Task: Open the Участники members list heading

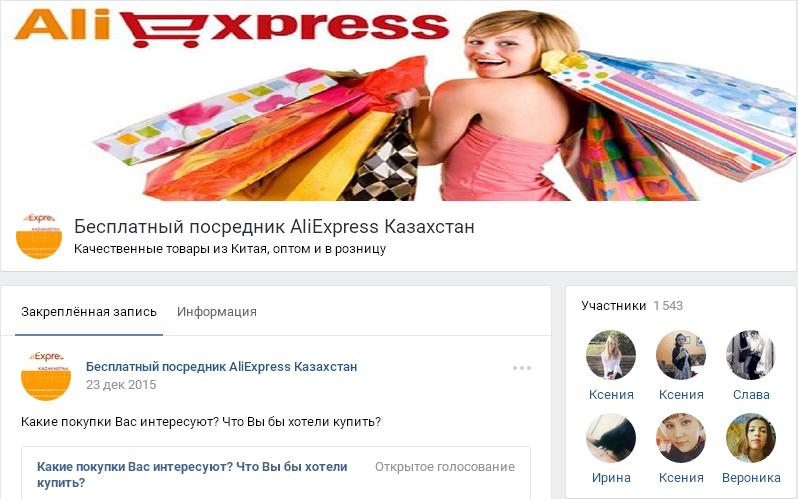Action: (x=614, y=306)
